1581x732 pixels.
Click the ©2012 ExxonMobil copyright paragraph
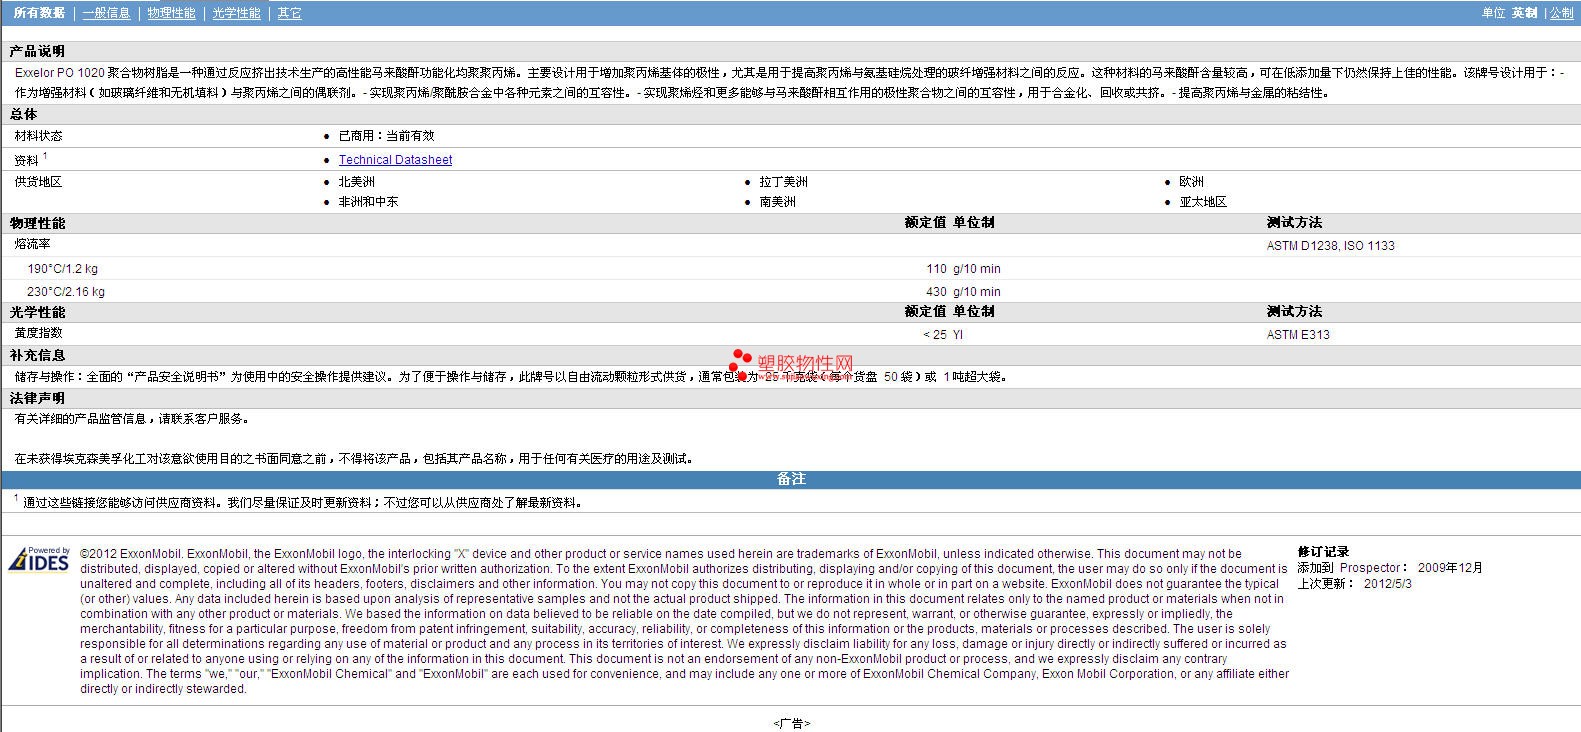point(685,621)
